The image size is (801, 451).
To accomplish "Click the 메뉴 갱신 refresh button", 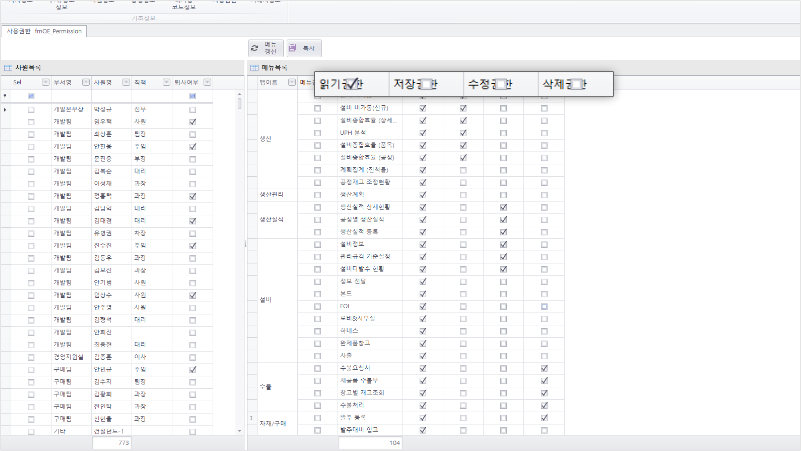I will pyautogui.click(x=266, y=48).
